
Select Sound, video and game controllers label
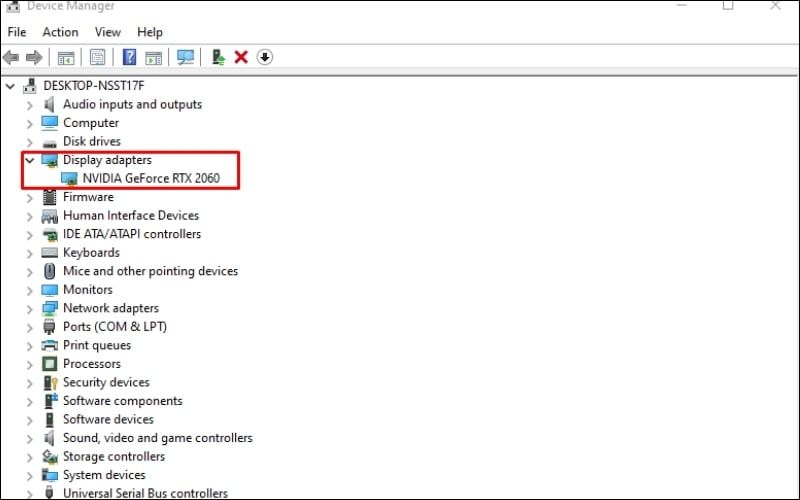[x=158, y=438]
